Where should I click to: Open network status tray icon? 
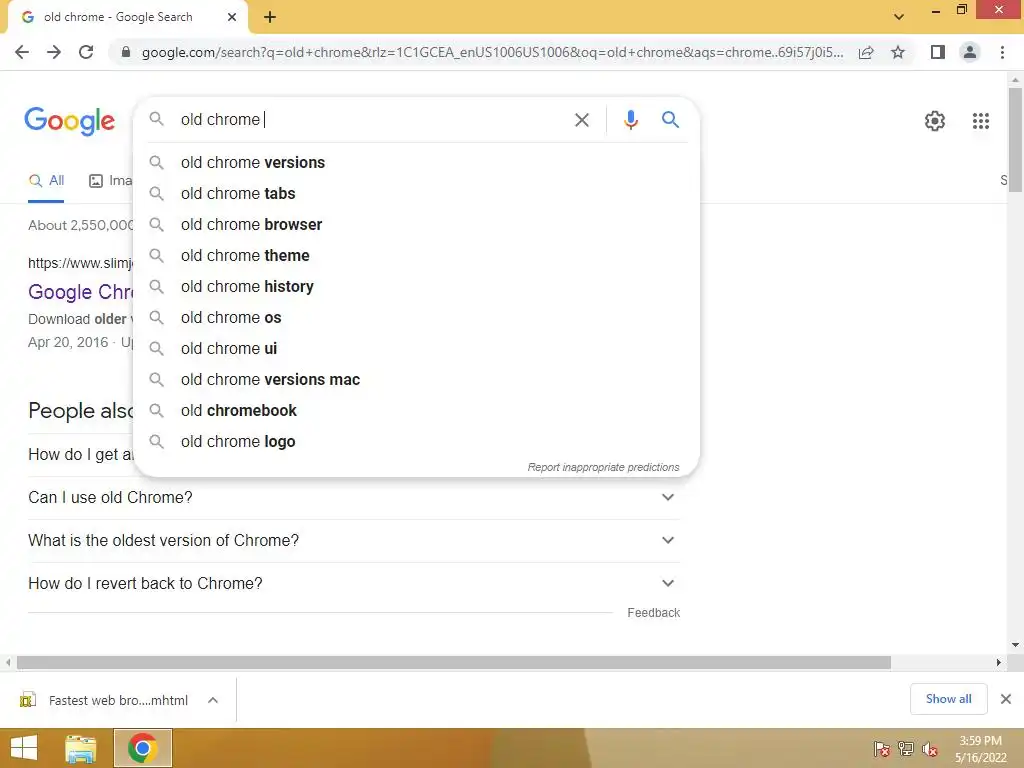[906, 749]
